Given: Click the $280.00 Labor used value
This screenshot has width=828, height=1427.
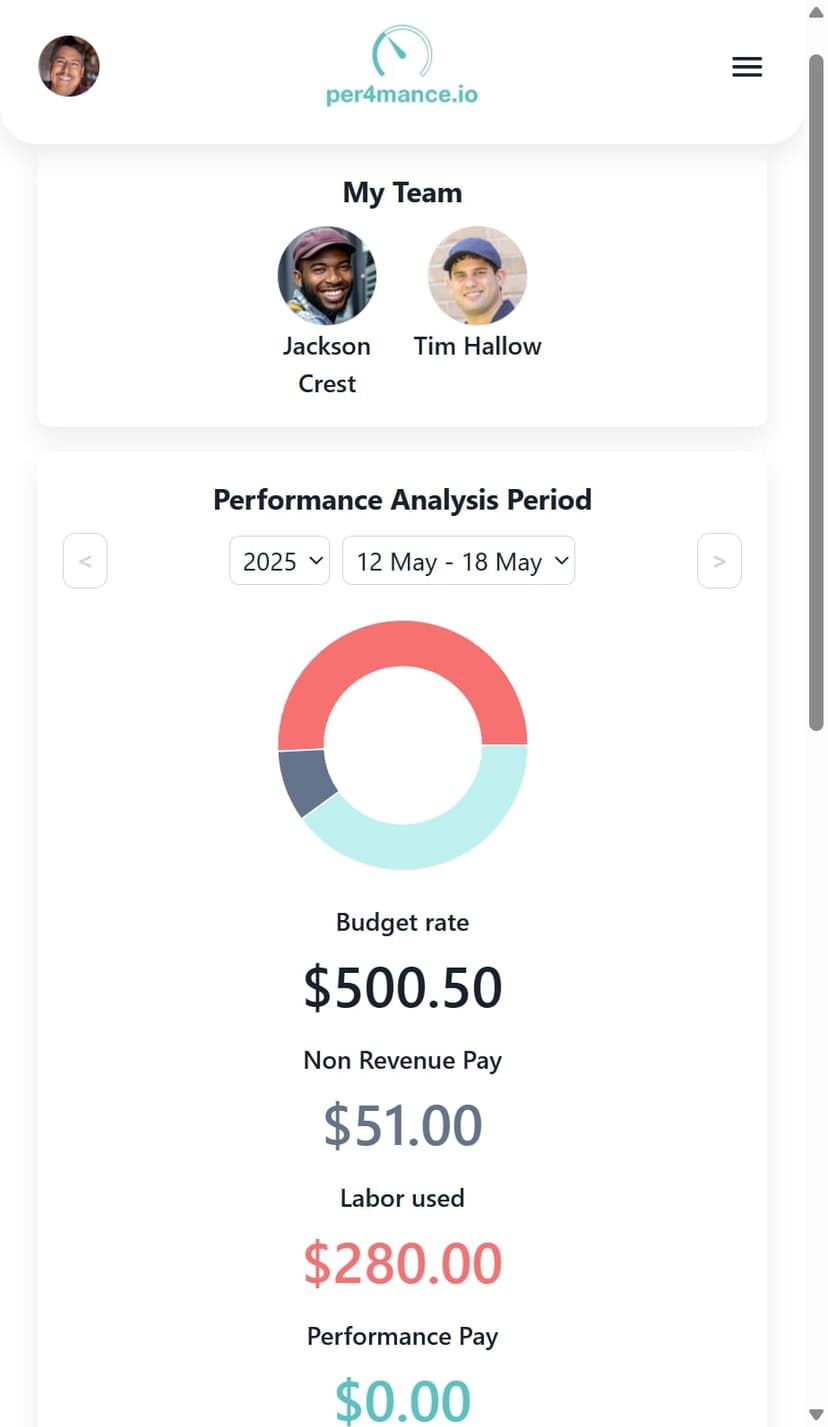Looking at the screenshot, I should click(402, 1264).
